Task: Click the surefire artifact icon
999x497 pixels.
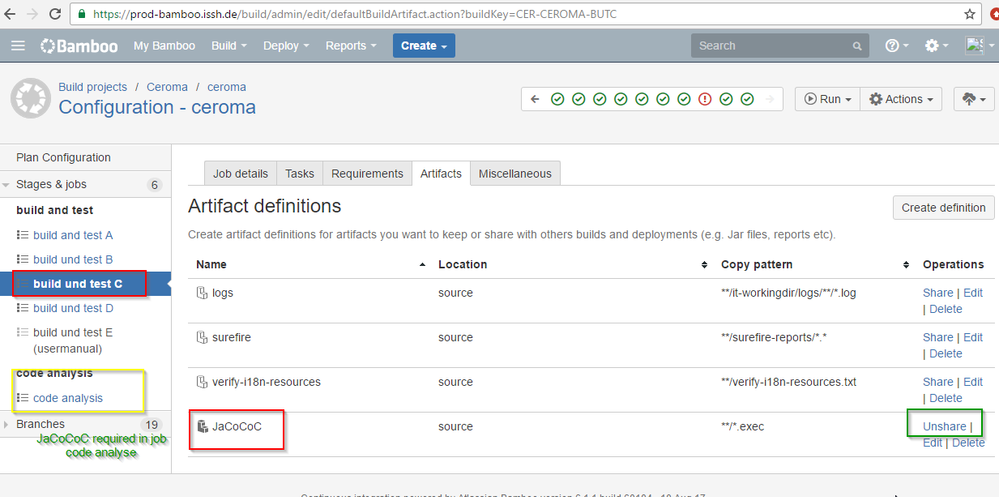Action: pos(202,338)
